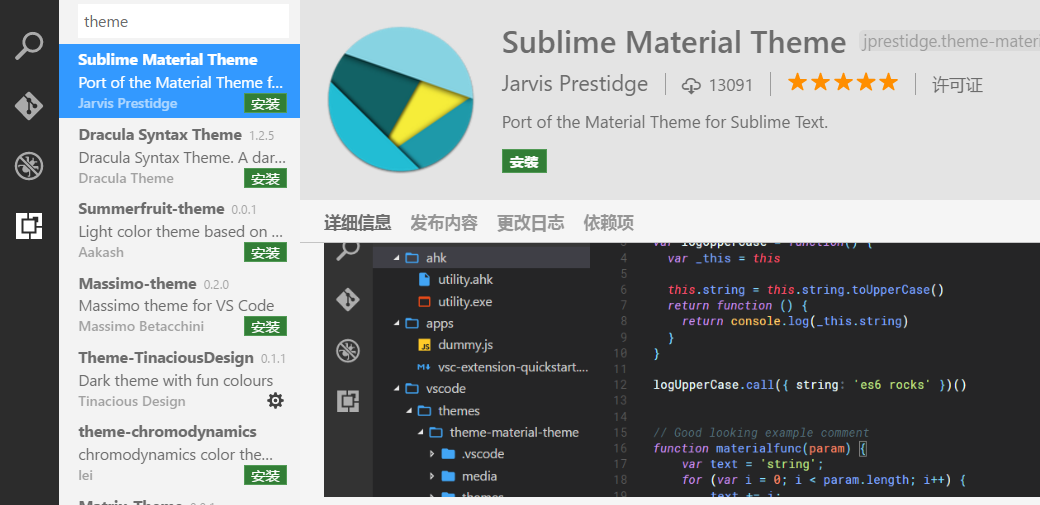
Task: Select theme-chromodynamics list entry
Action: coord(179,453)
